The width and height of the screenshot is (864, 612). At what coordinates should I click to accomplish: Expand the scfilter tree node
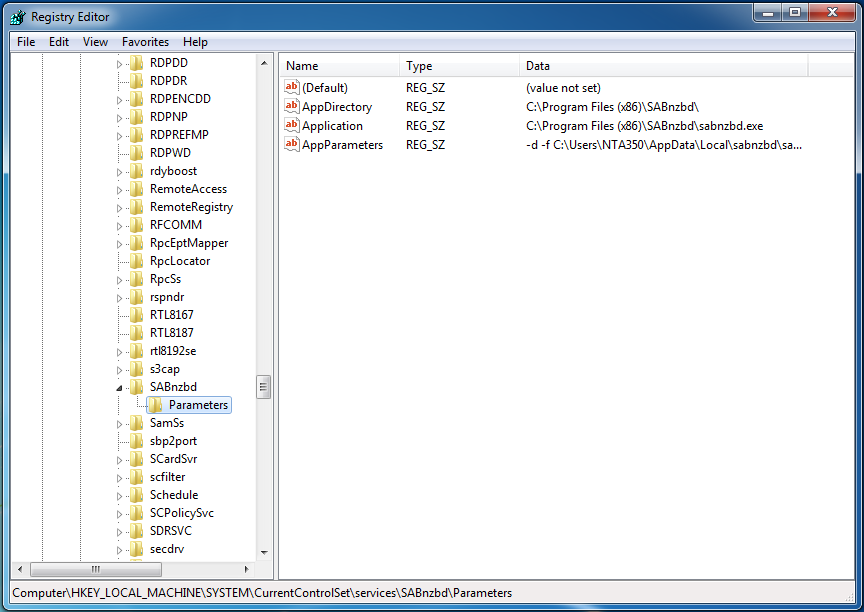[119, 478]
